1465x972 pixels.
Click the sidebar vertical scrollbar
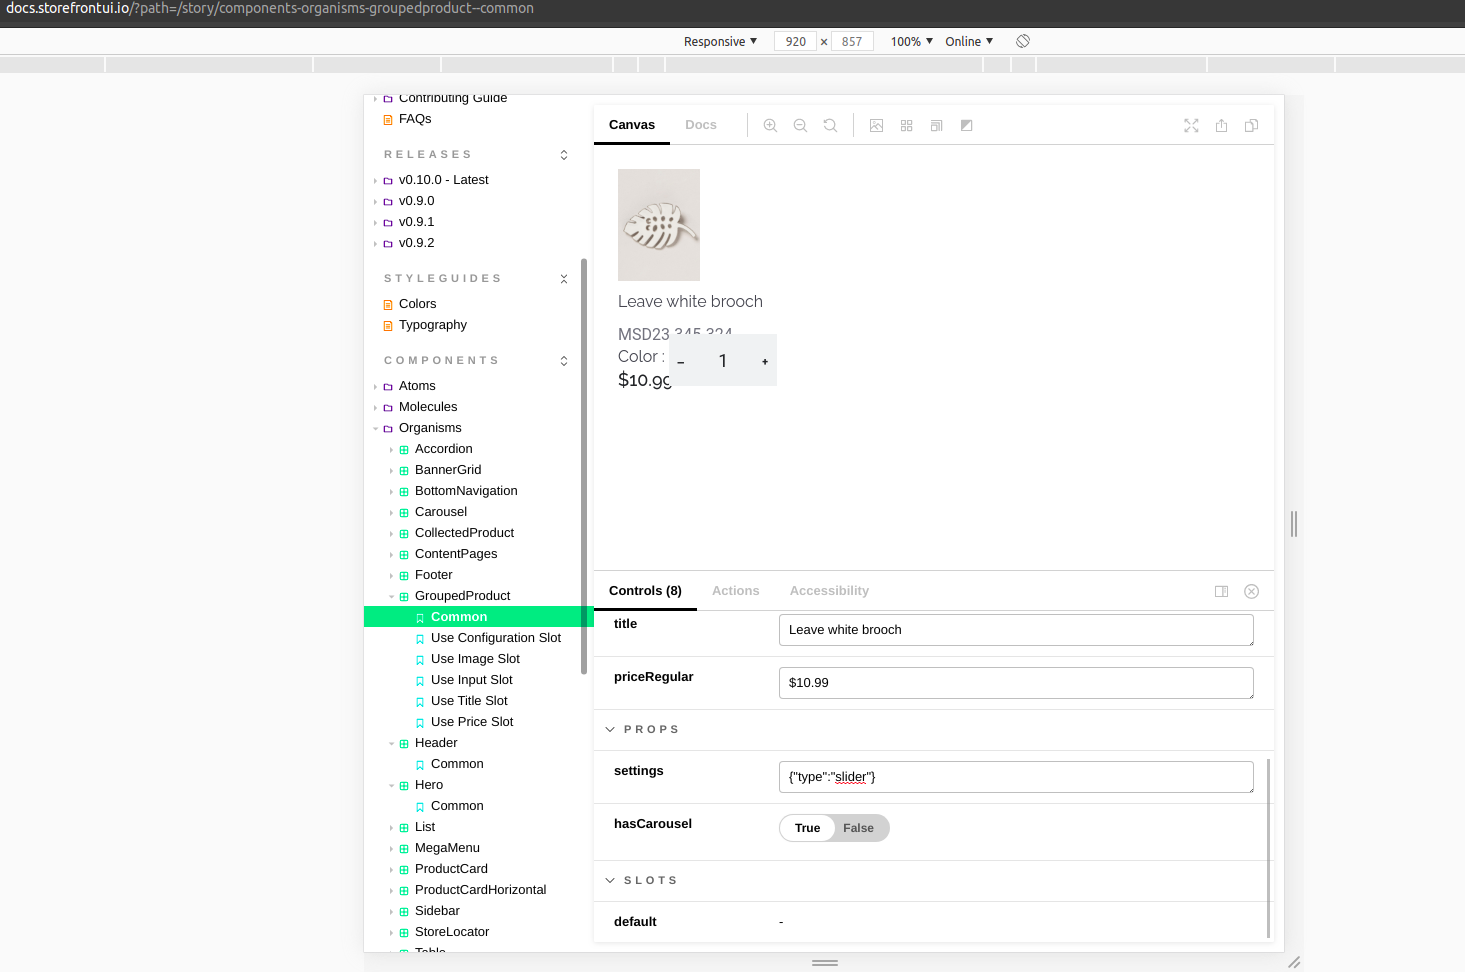[583, 466]
